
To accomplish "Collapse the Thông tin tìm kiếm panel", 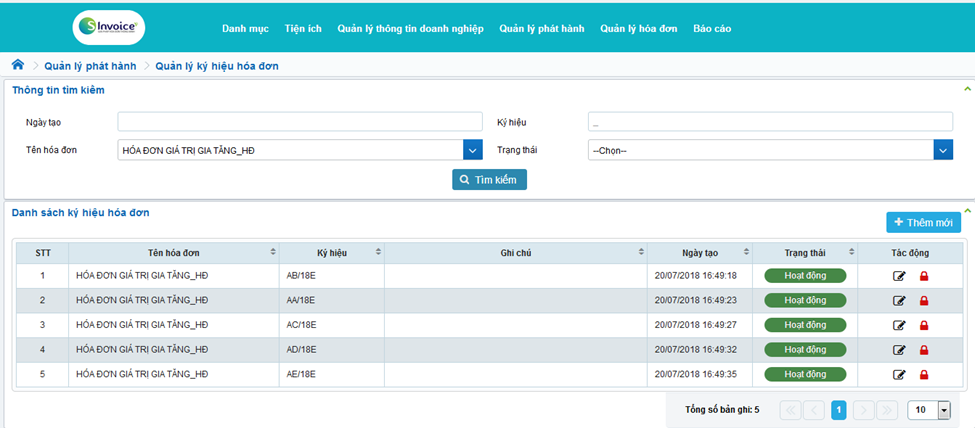I will point(966,89).
